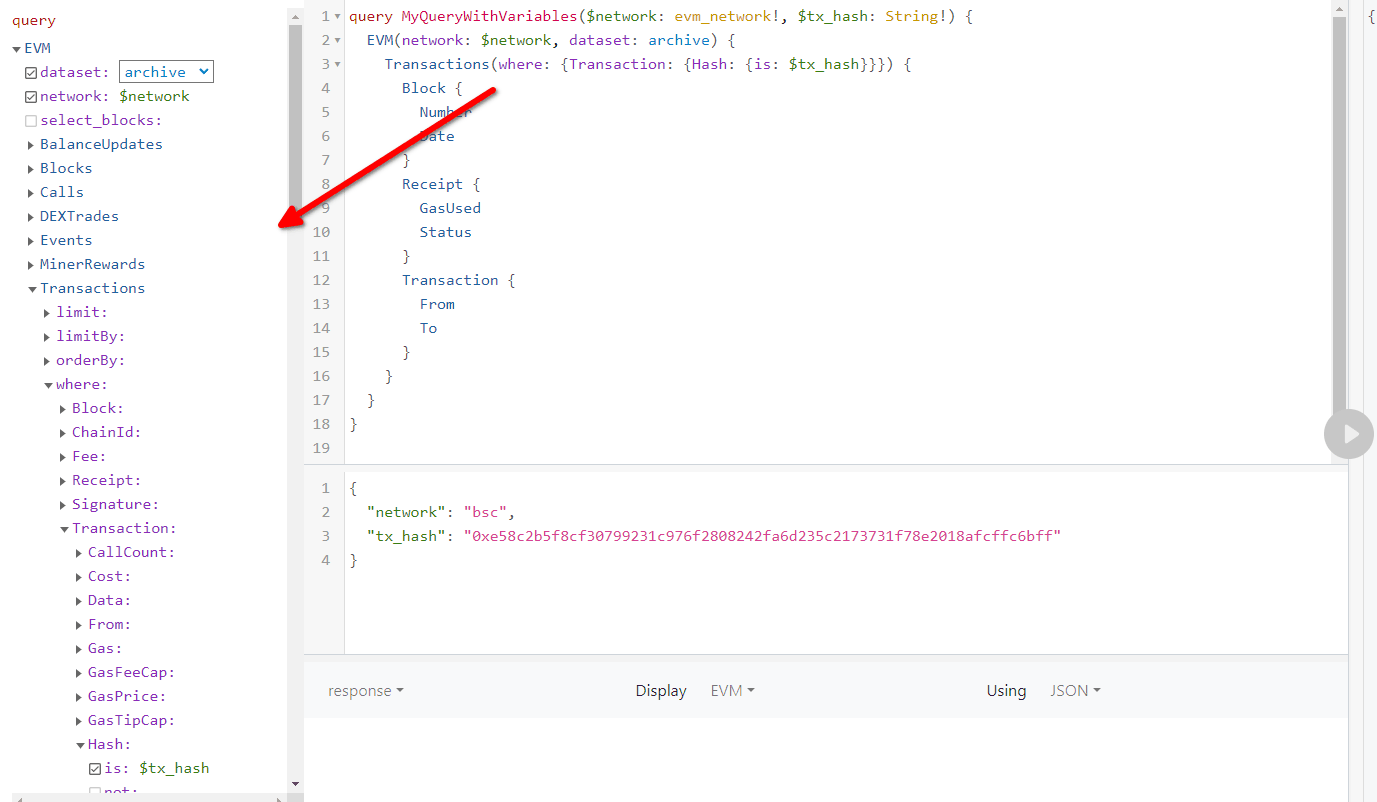Expand the GasTipCap: field
Image resolution: width=1377 pixels, height=802 pixels.
click(x=79, y=721)
